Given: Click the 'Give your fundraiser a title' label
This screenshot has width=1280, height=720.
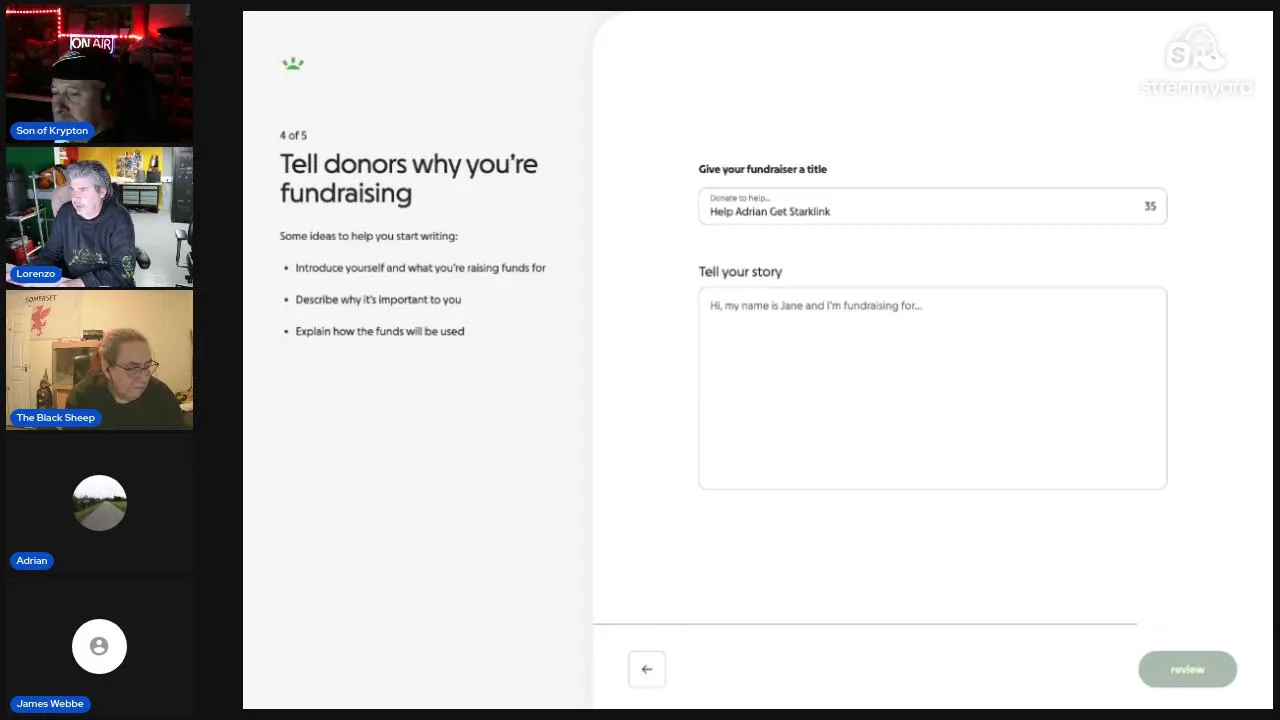Looking at the screenshot, I should pyautogui.click(x=763, y=169).
